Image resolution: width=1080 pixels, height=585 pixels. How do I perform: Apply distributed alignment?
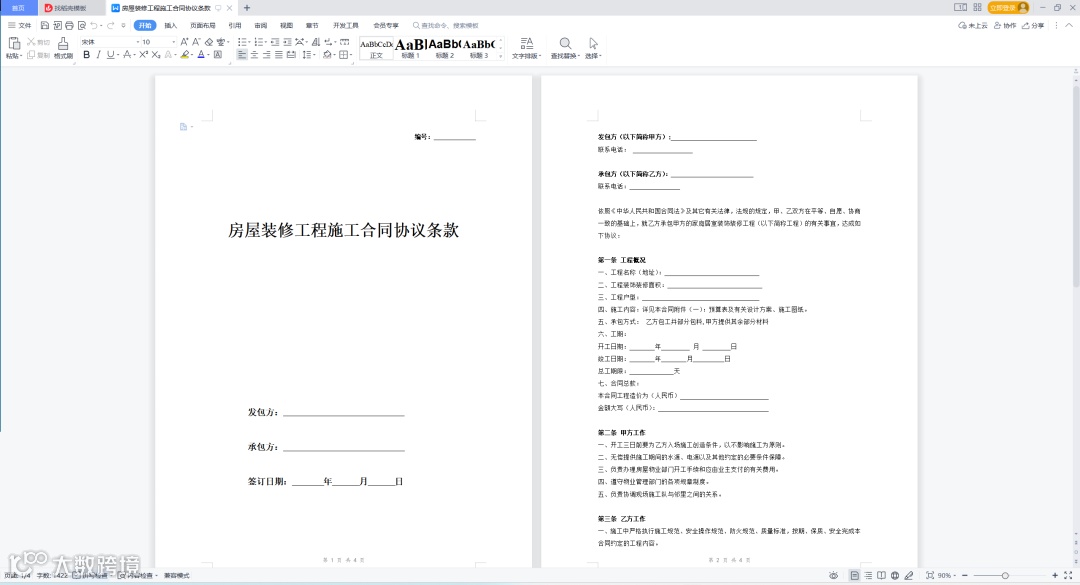291,54
